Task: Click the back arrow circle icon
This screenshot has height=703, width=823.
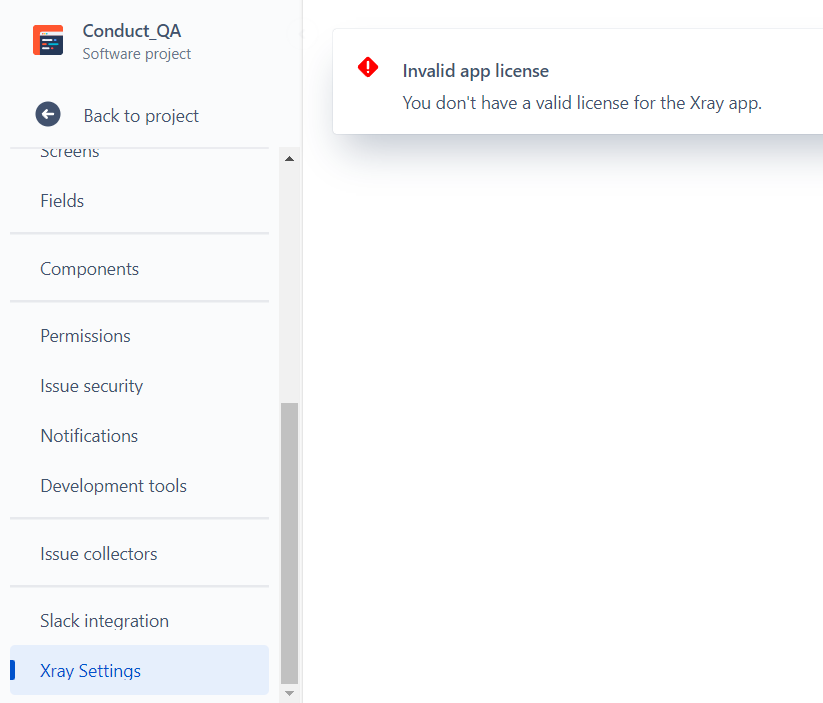Action: (x=48, y=114)
